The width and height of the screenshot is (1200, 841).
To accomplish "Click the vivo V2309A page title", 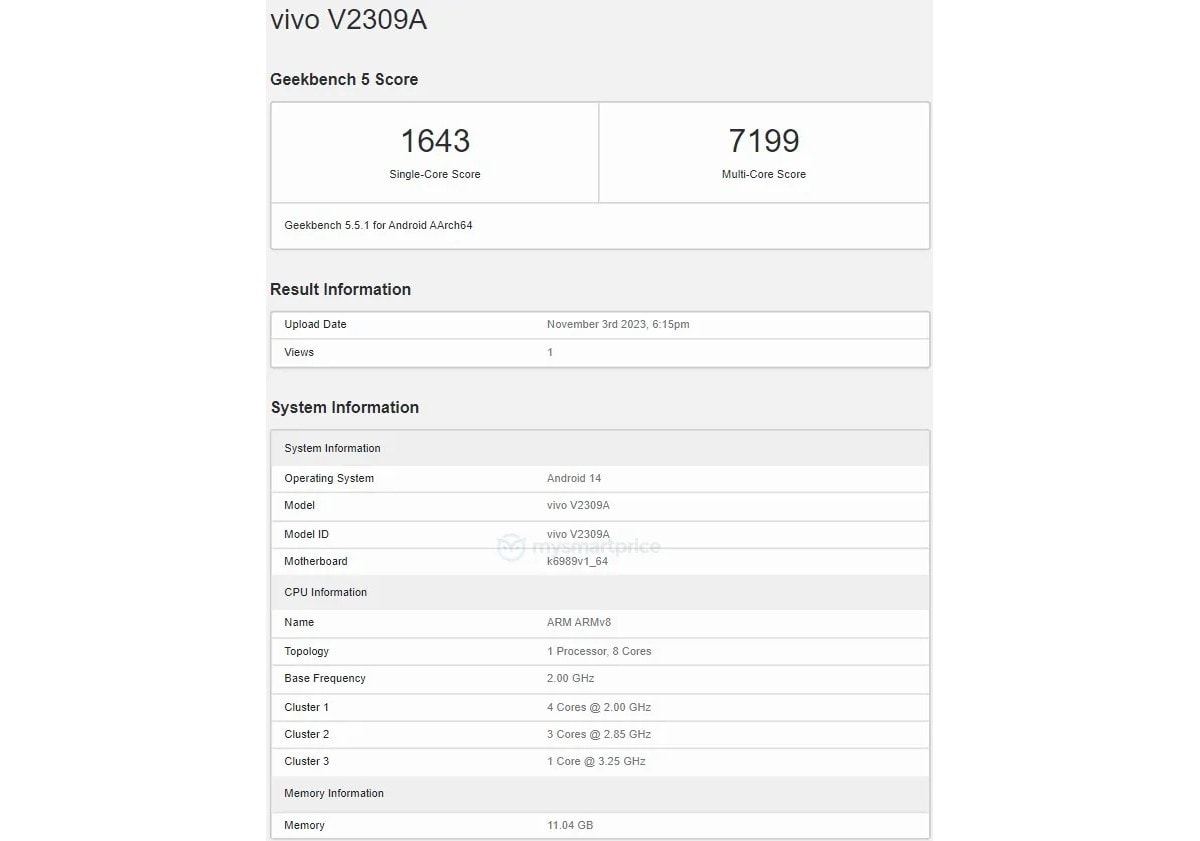I will 349,20.
